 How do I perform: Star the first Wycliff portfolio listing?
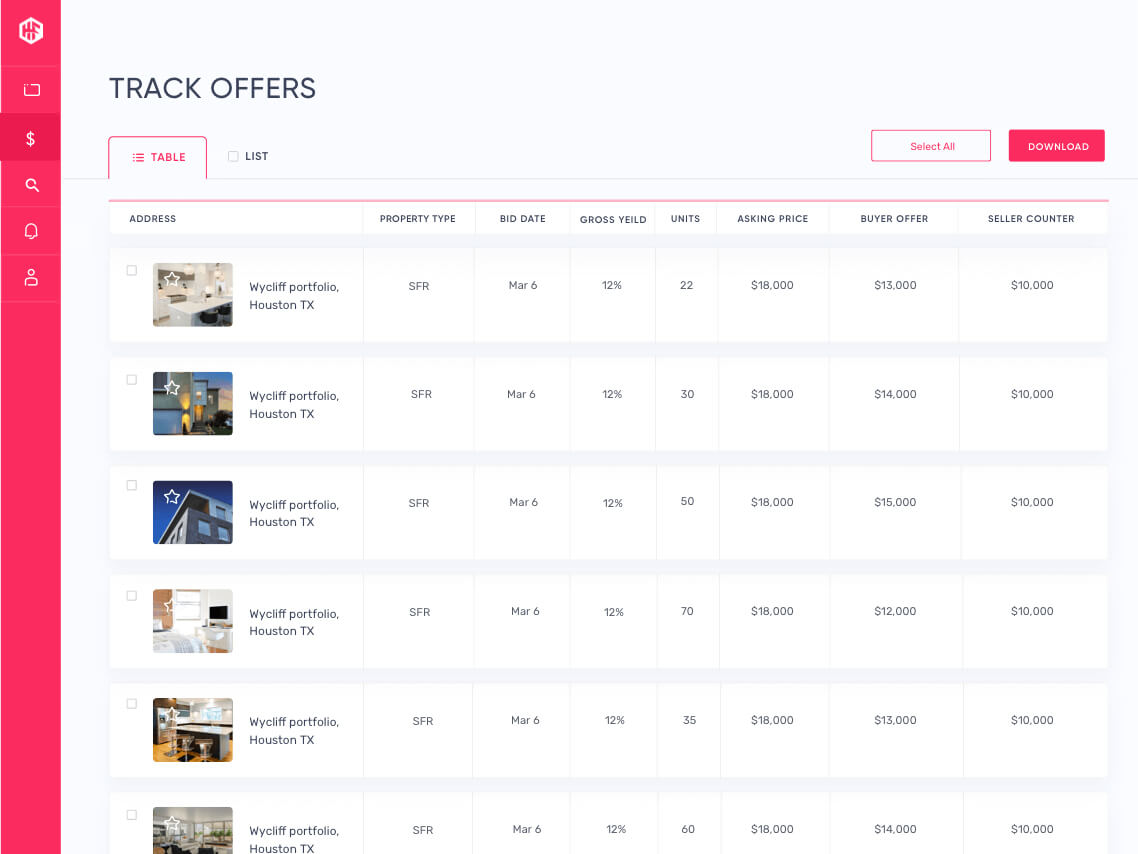tap(172, 279)
